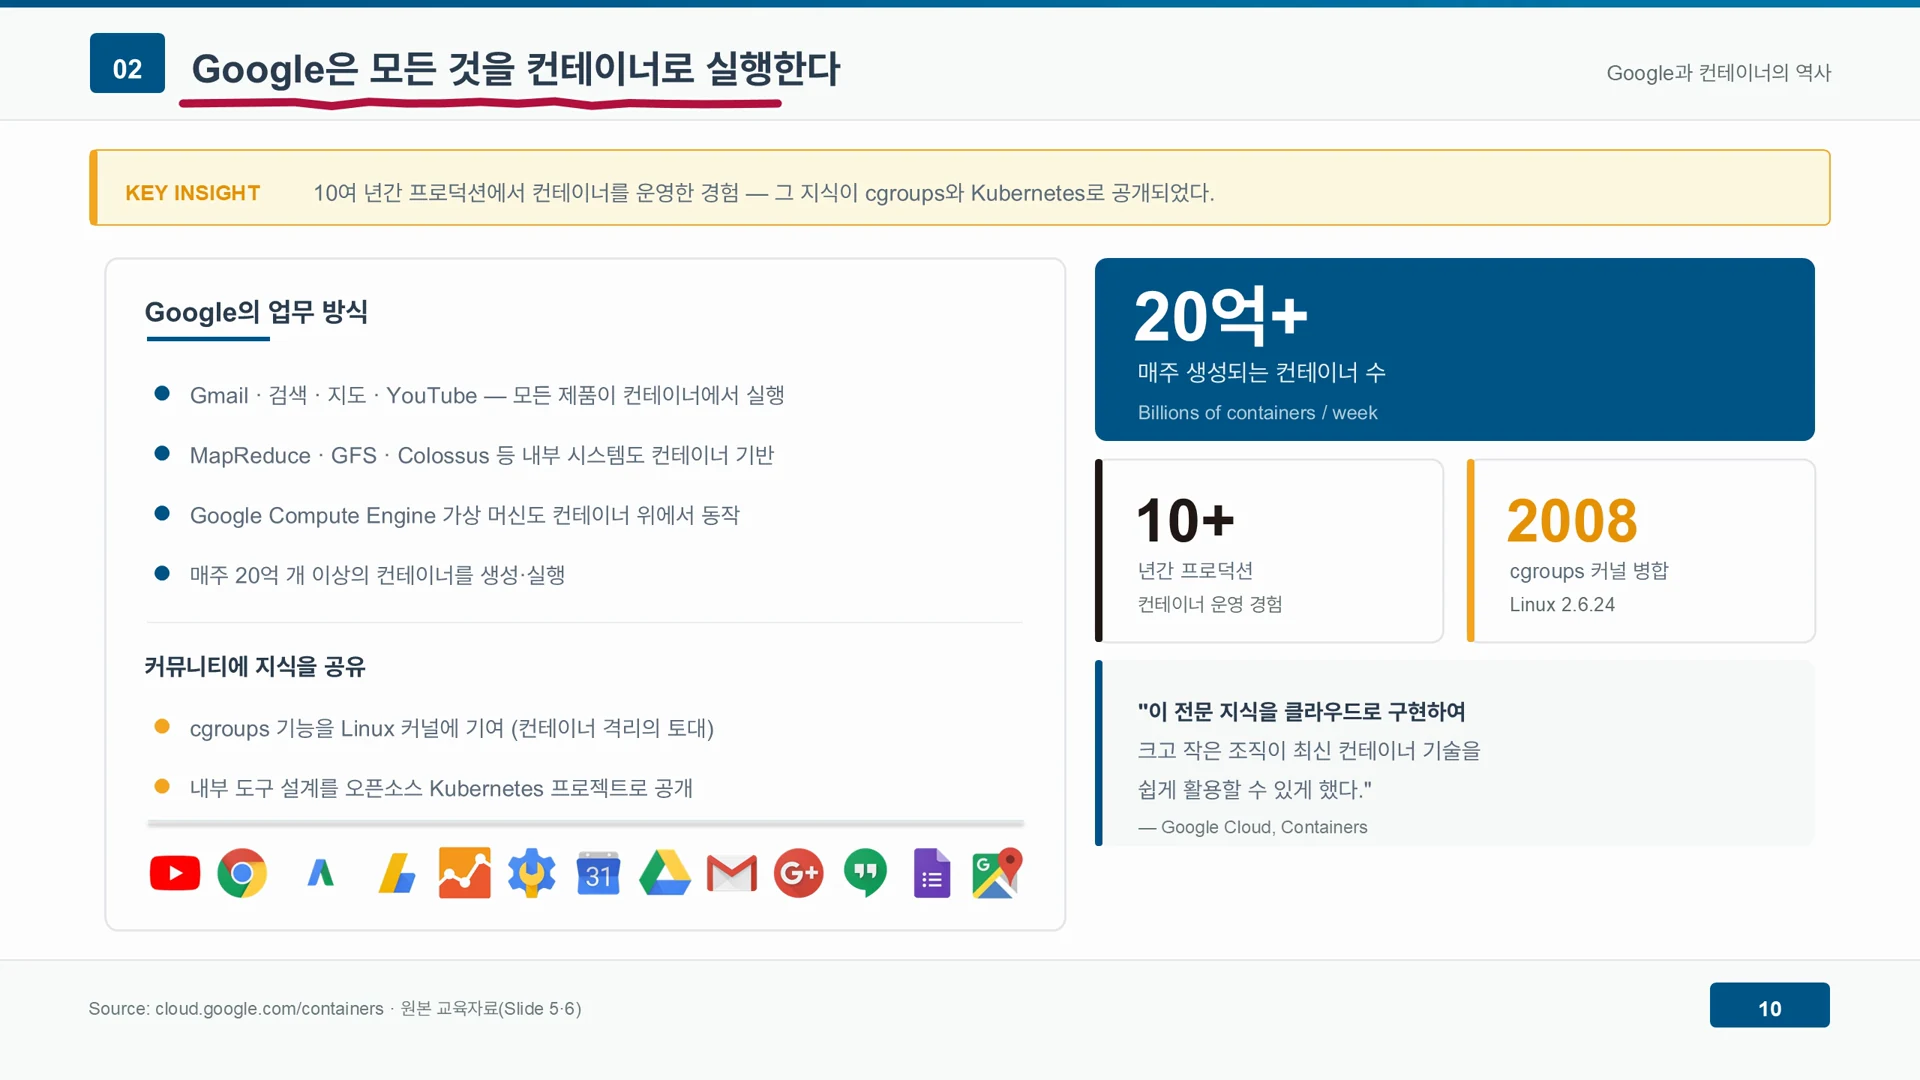Click the Google Analytics icon

(x=464, y=873)
